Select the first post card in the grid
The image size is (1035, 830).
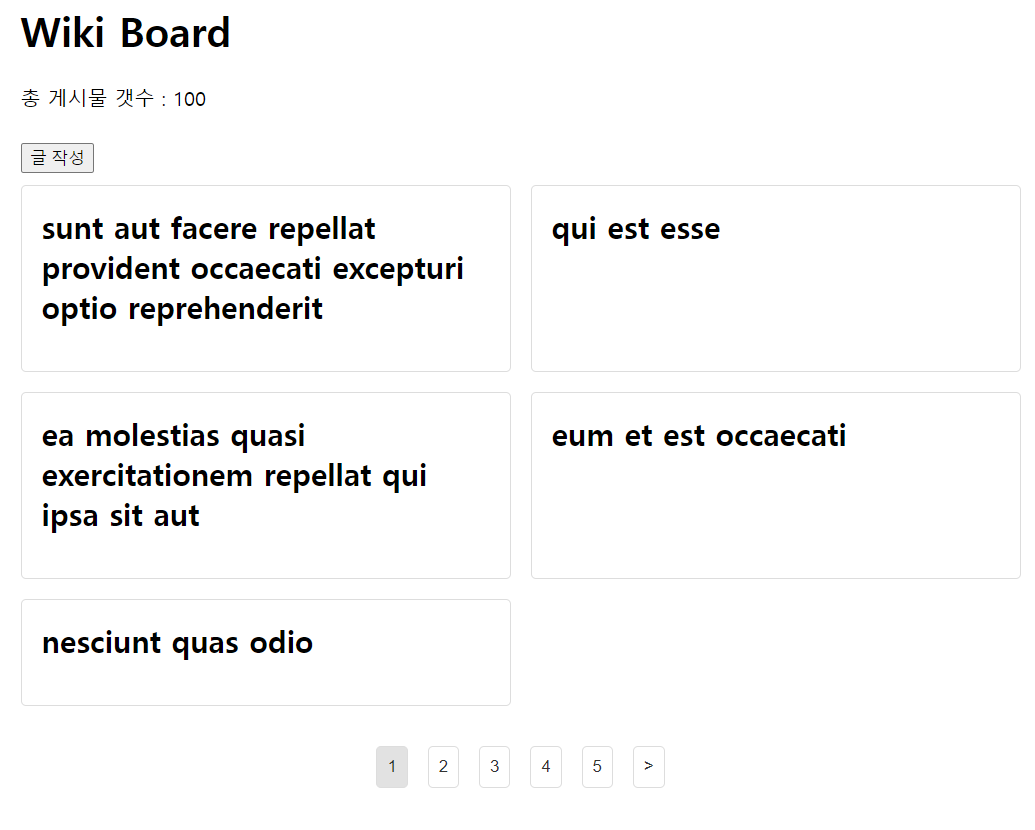pyautogui.click(x=265, y=278)
